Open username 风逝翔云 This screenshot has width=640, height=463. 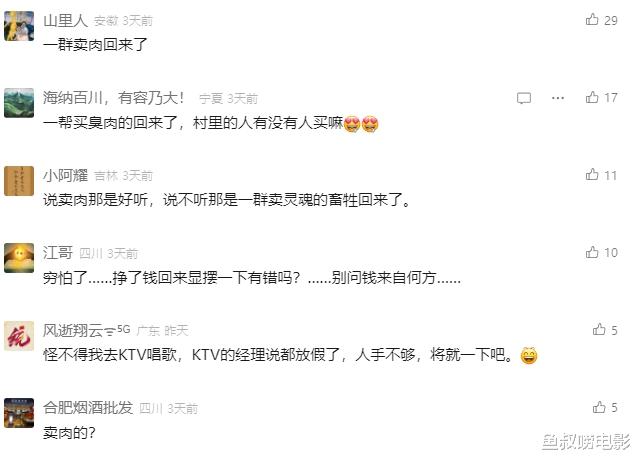pyautogui.click(x=73, y=330)
